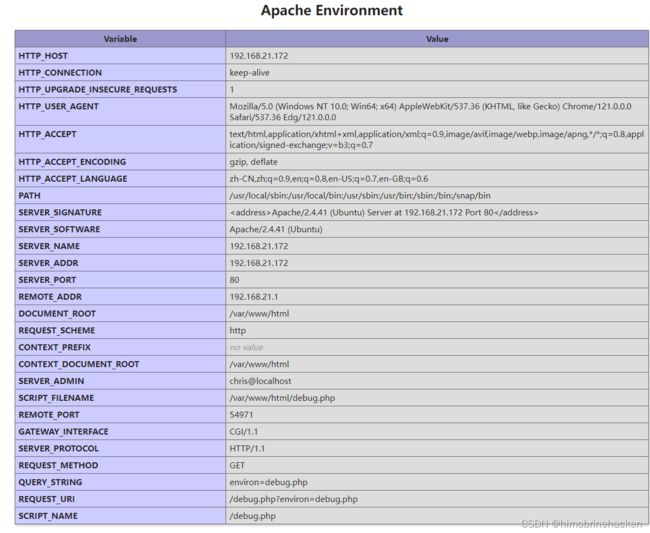Click the Apache Environment heading
This screenshot has width=650, height=533.
click(x=332, y=10)
